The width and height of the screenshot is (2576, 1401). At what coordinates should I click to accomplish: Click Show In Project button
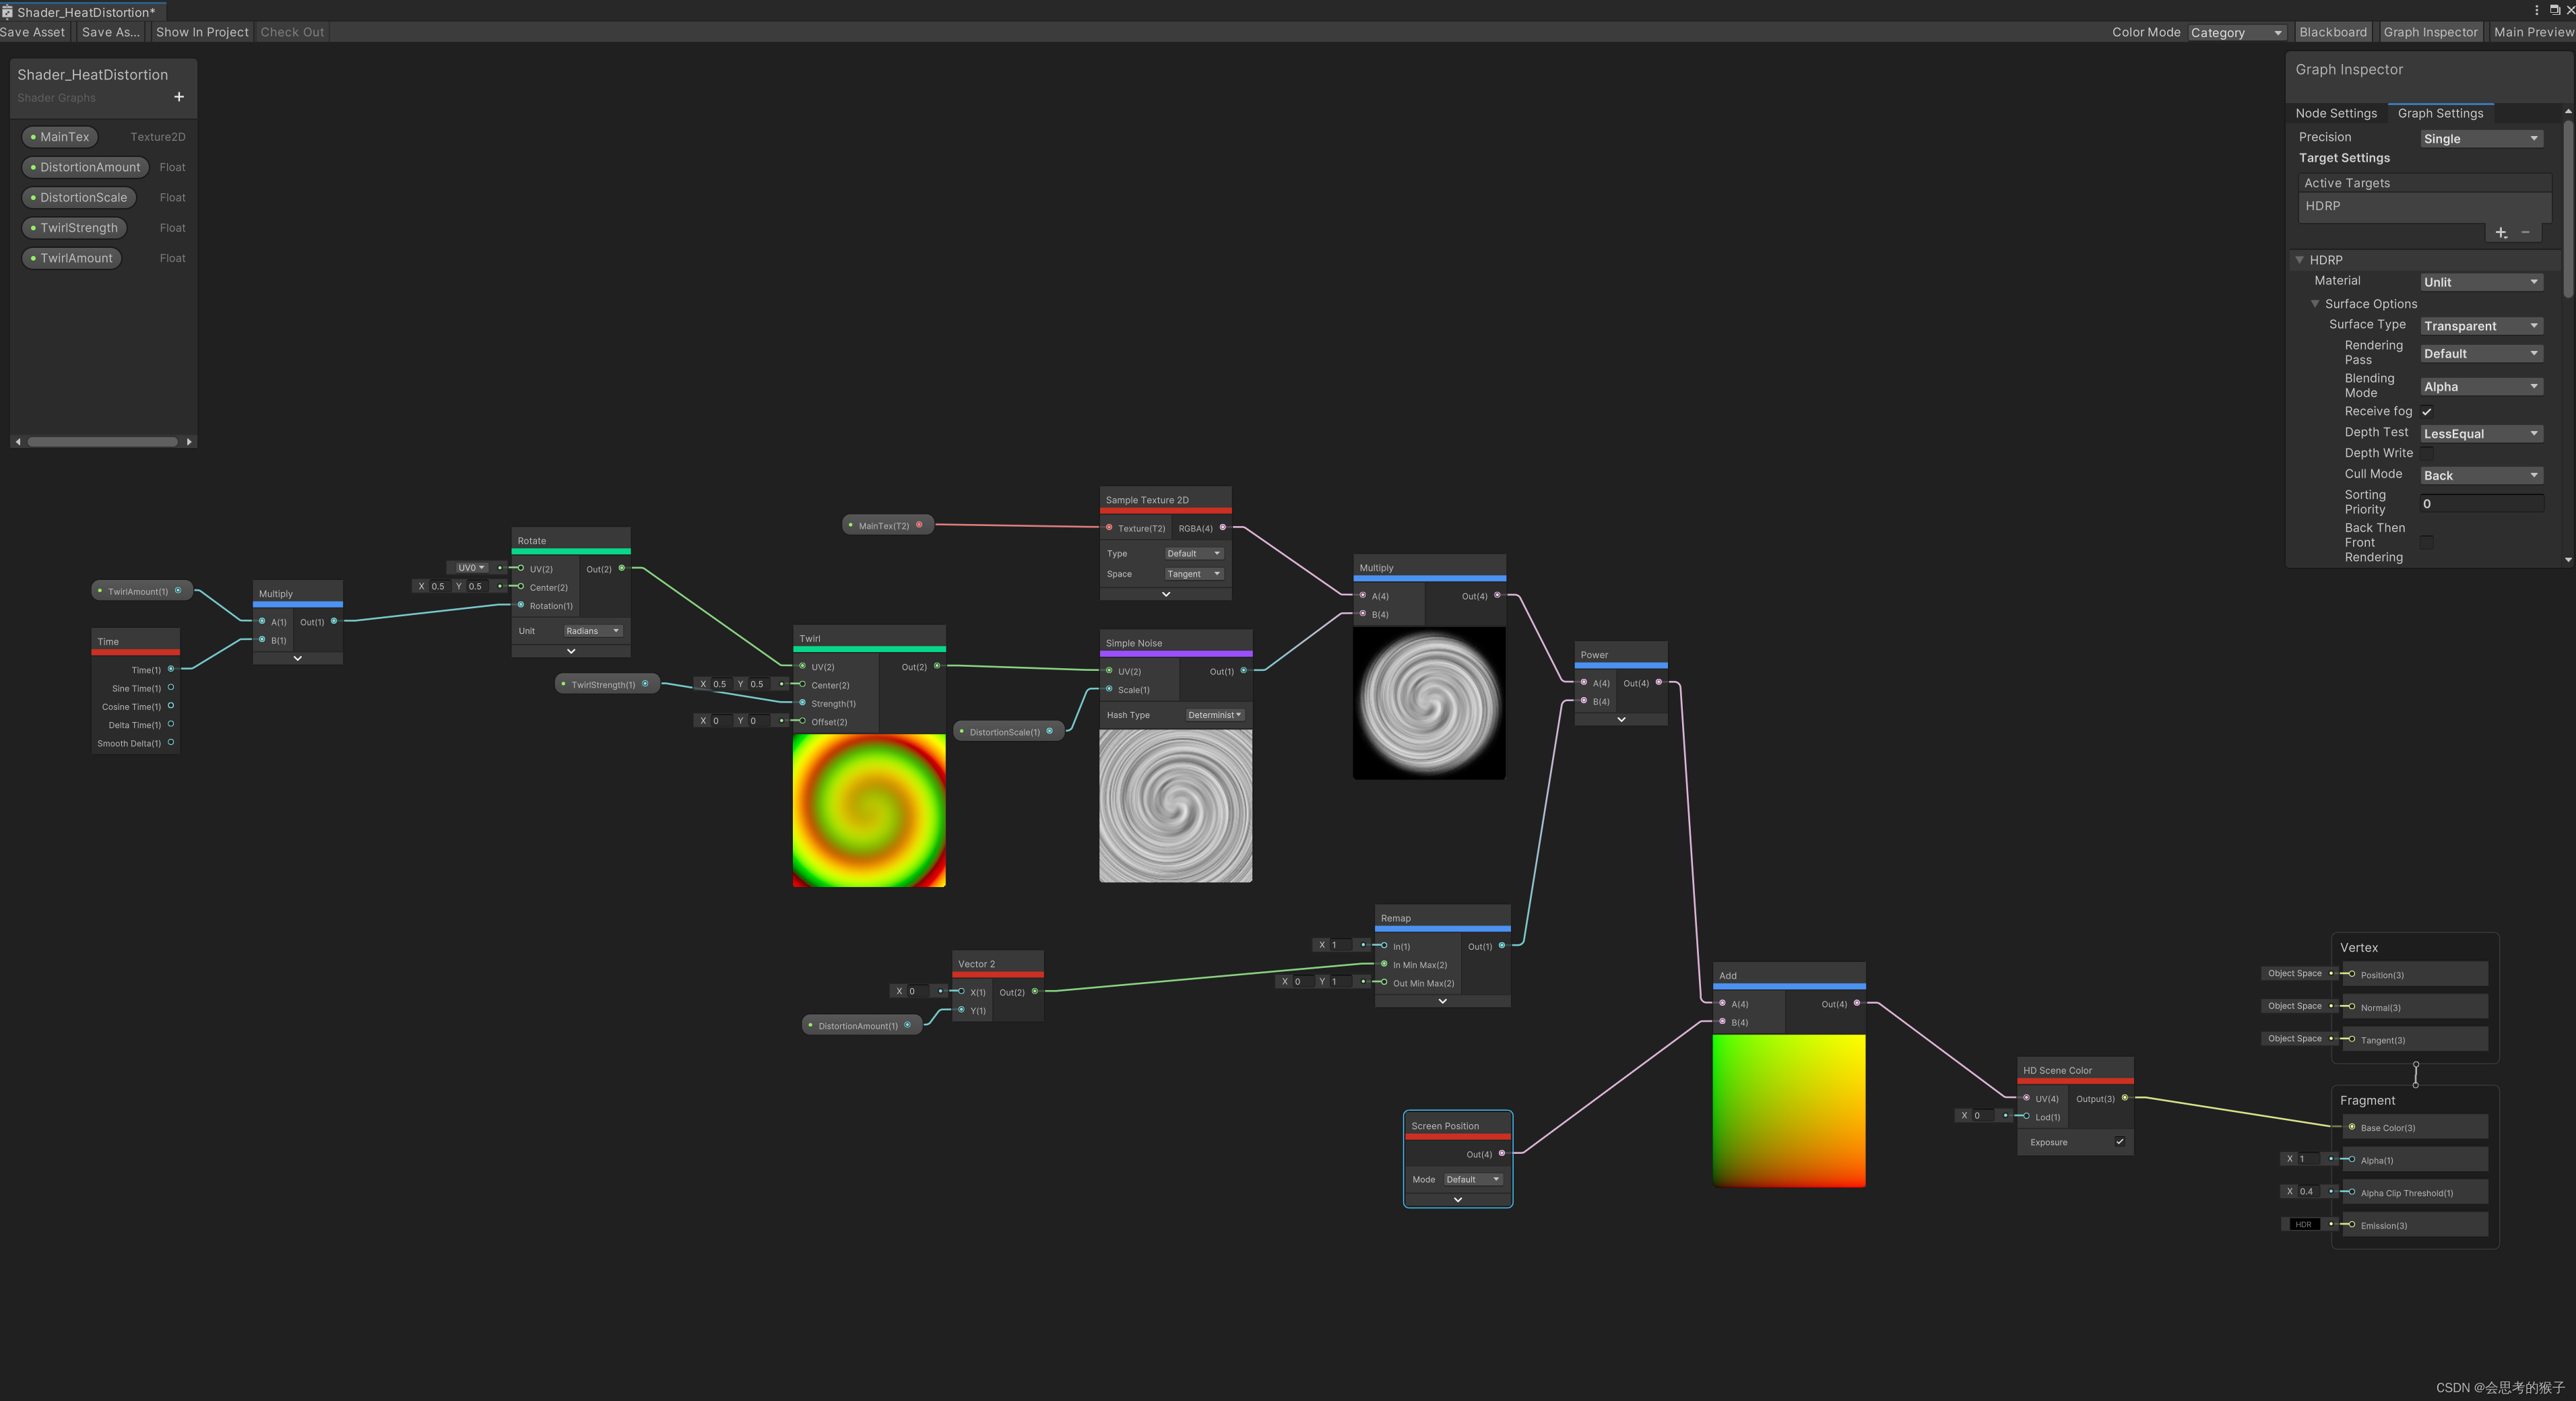tap(202, 31)
